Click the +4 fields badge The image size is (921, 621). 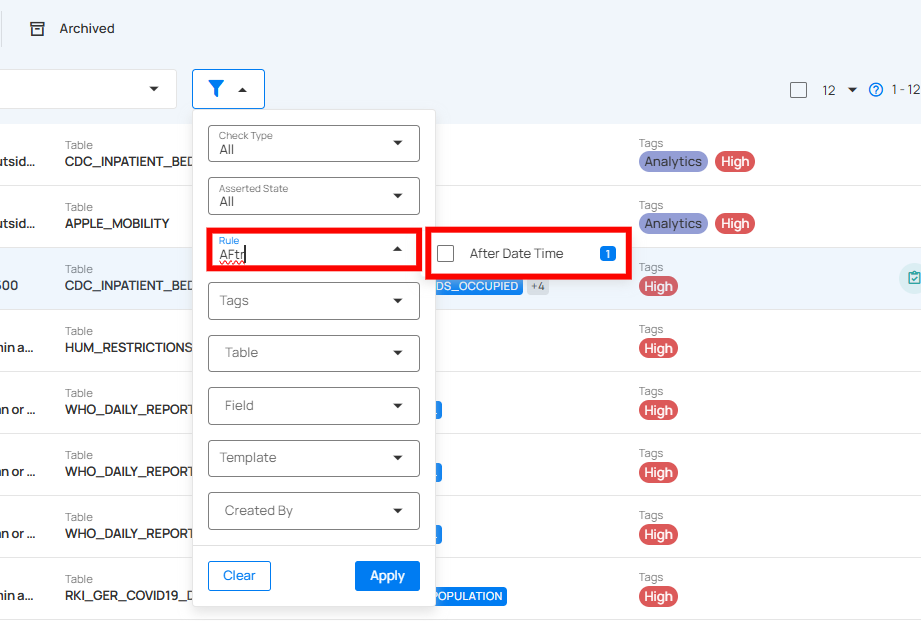coord(537,287)
